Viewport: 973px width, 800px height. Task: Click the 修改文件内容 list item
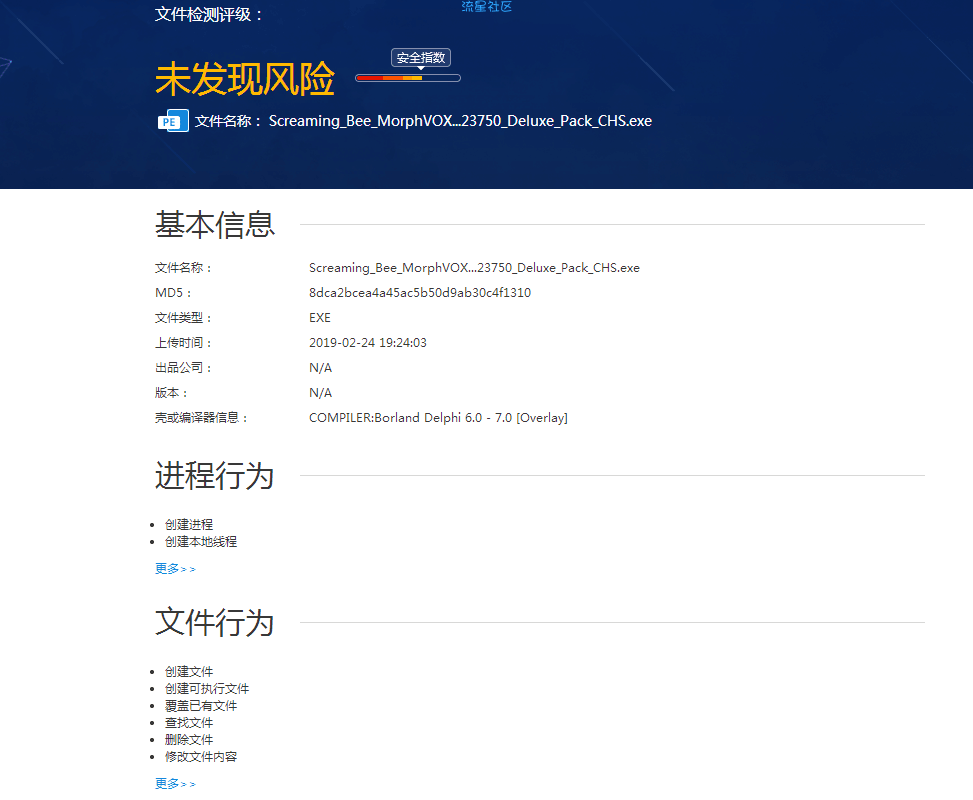click(x=201, y=757)
